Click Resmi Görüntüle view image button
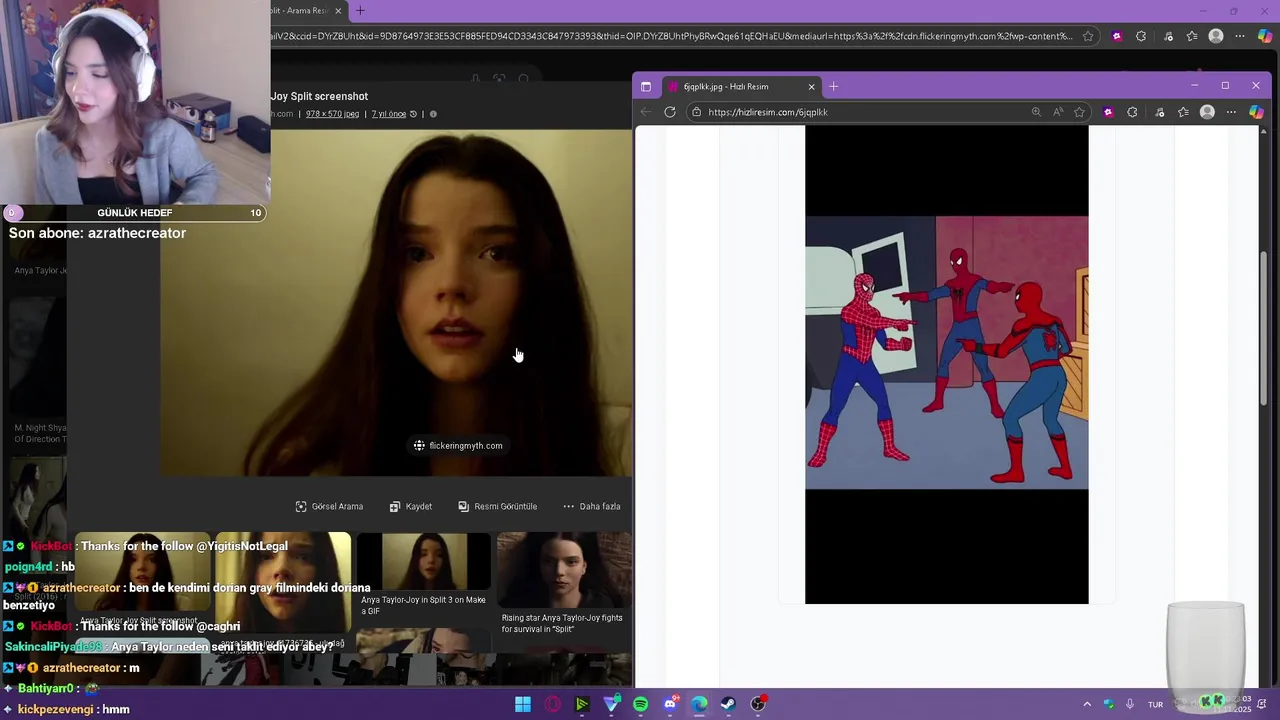1280x720 pixels. pyautogui.click(x=497, y=506)
